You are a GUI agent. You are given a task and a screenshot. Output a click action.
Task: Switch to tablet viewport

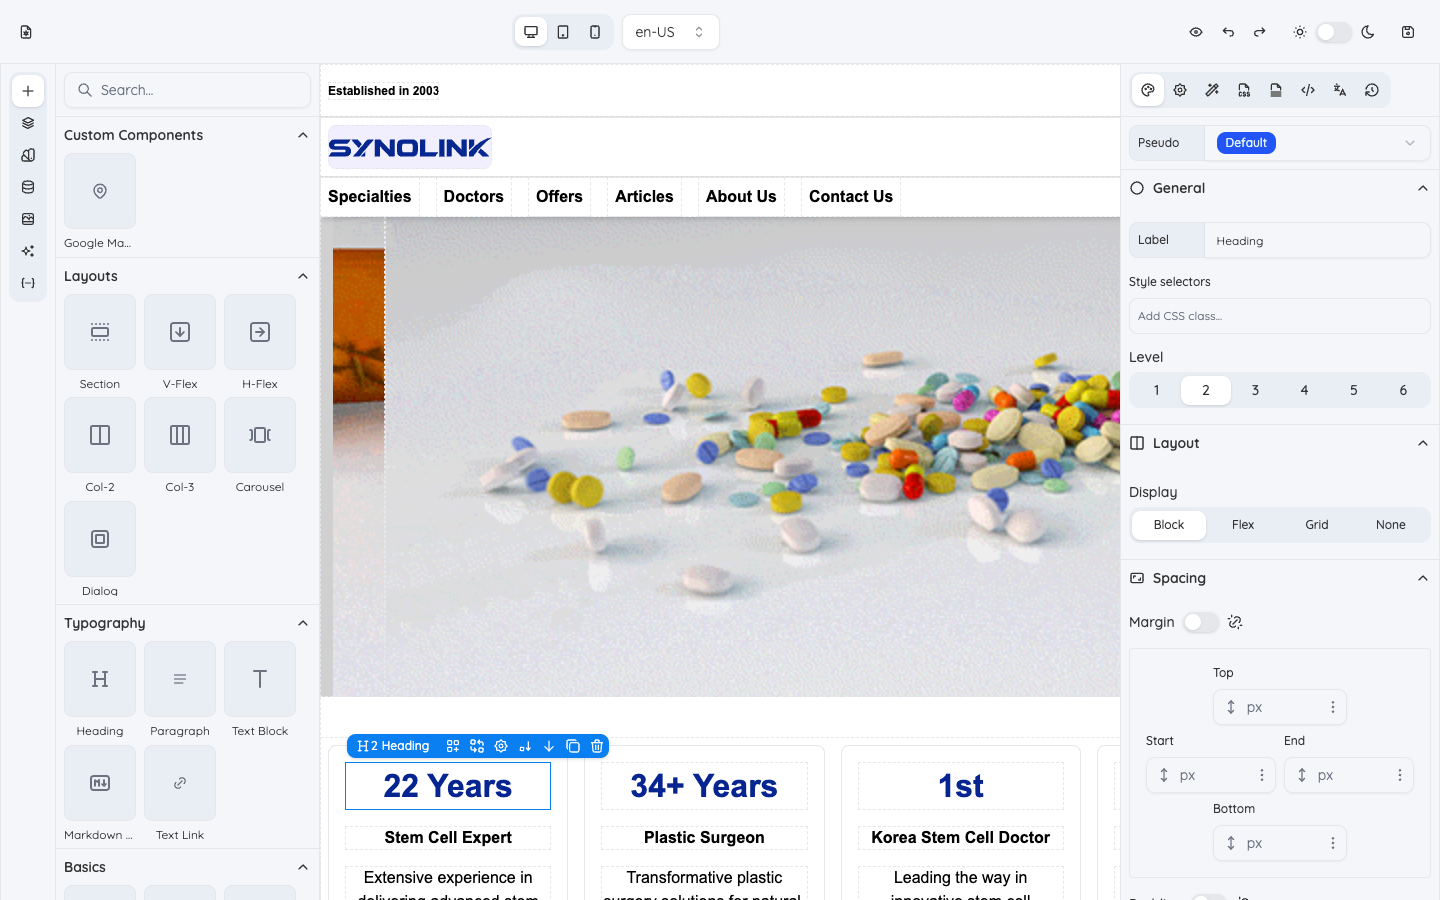(563, 32)
